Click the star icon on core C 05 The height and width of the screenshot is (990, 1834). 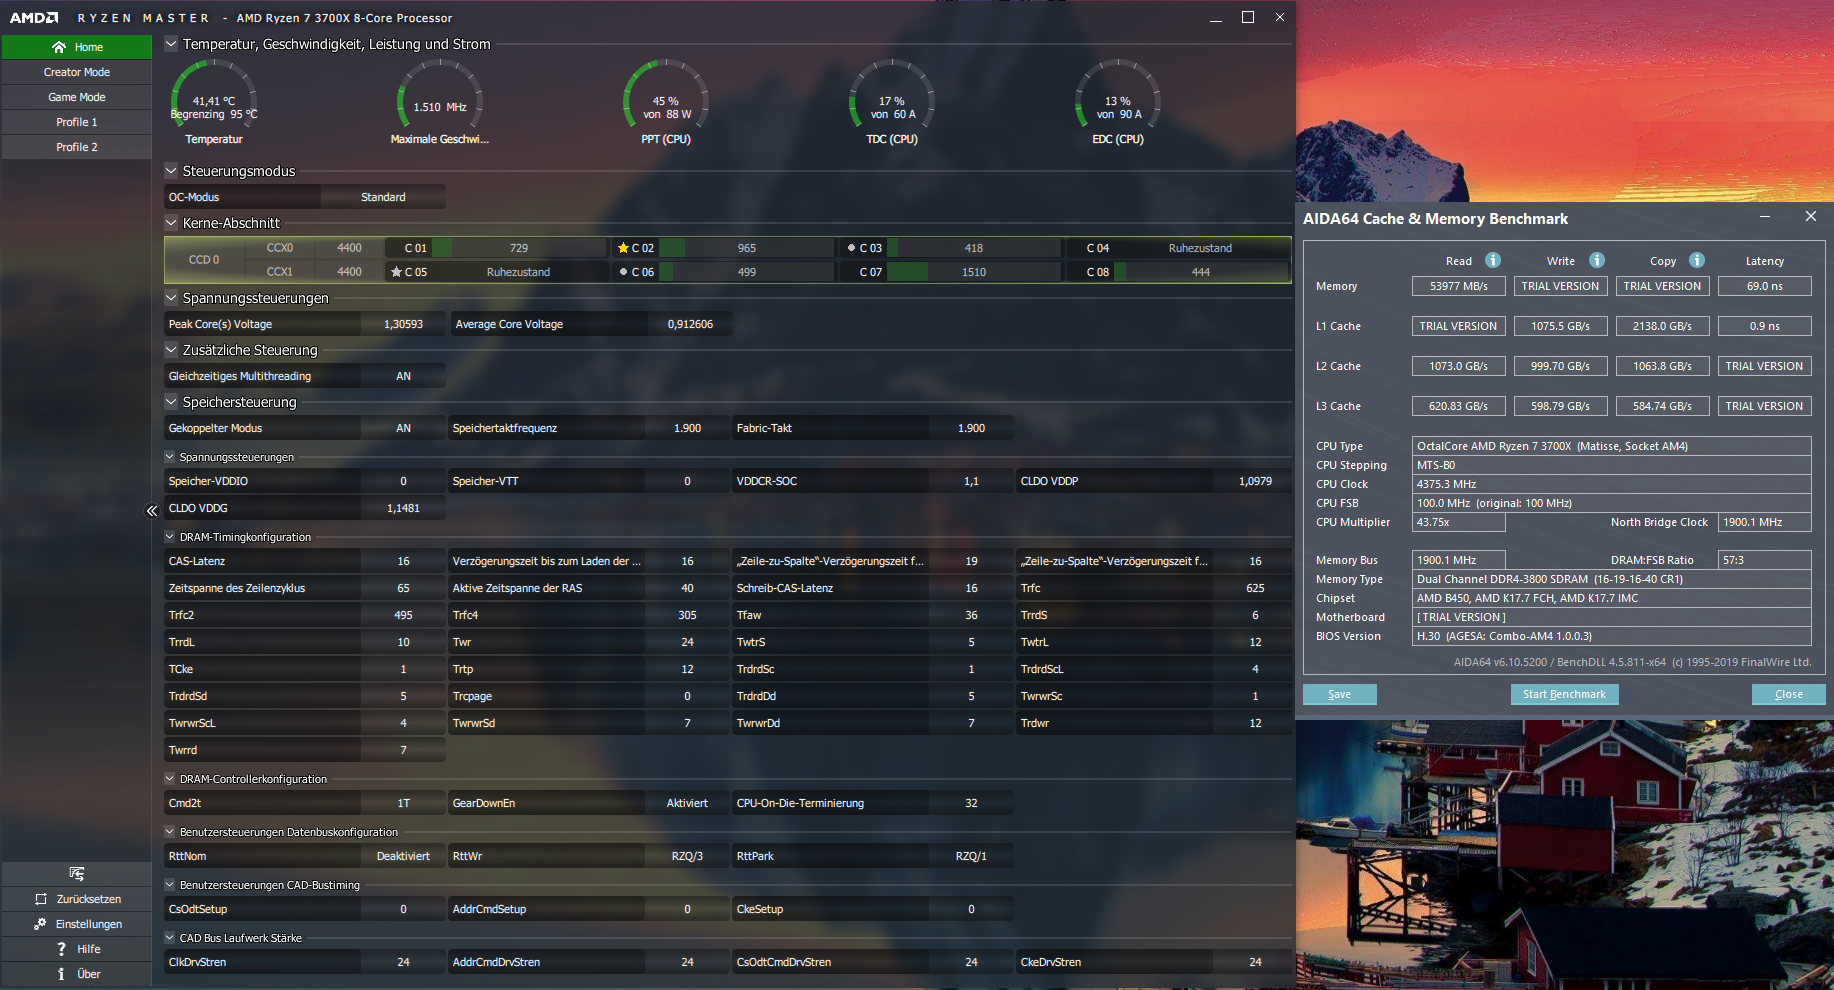point(396,272)
